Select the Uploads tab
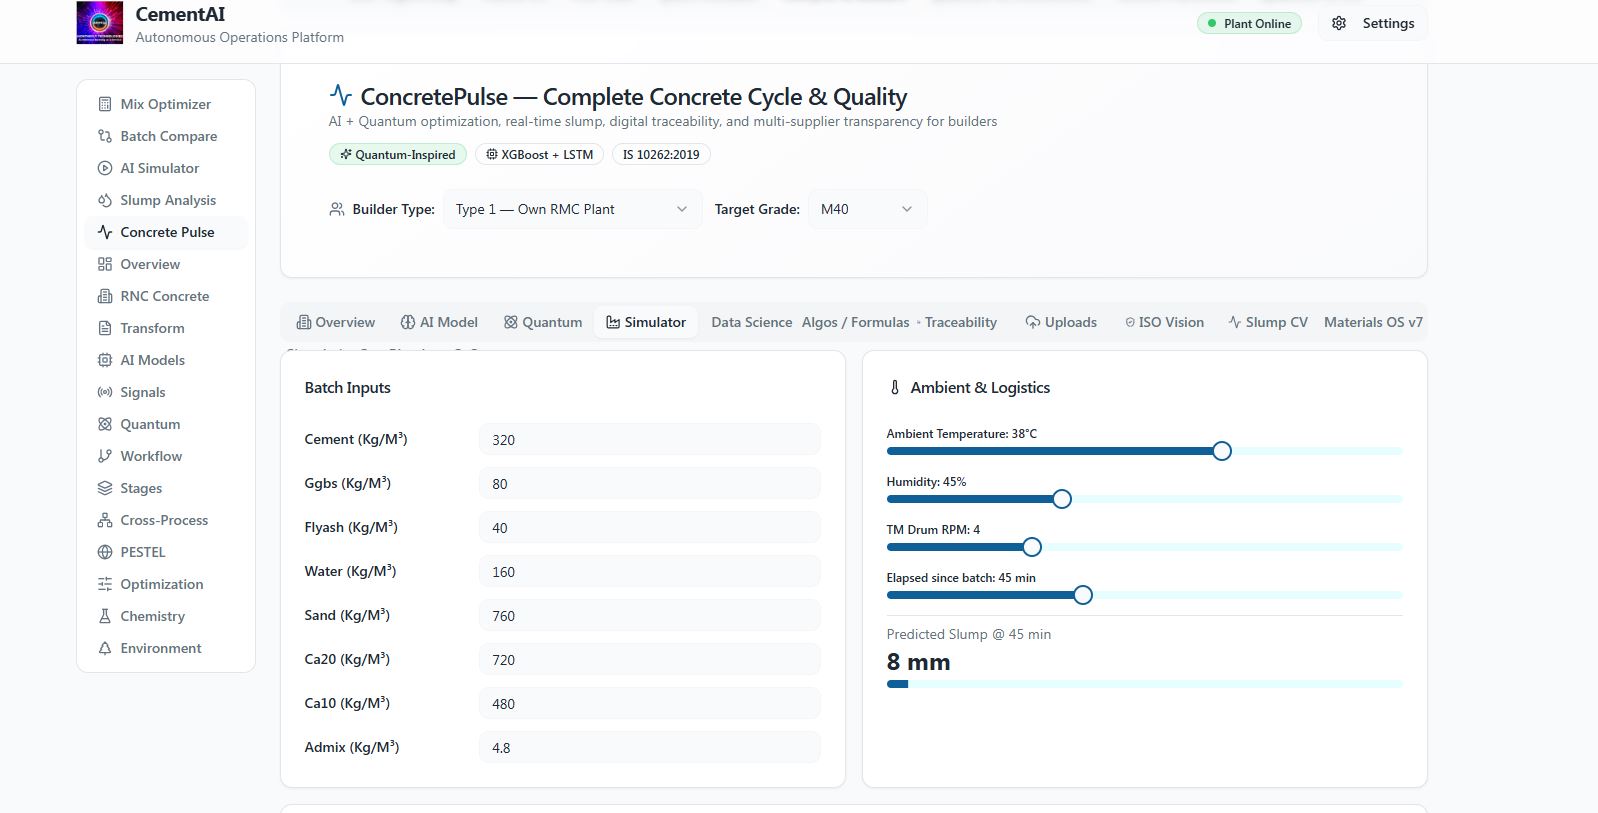Viewport: 1598px width, 813px height. (x=1061, y=322)
